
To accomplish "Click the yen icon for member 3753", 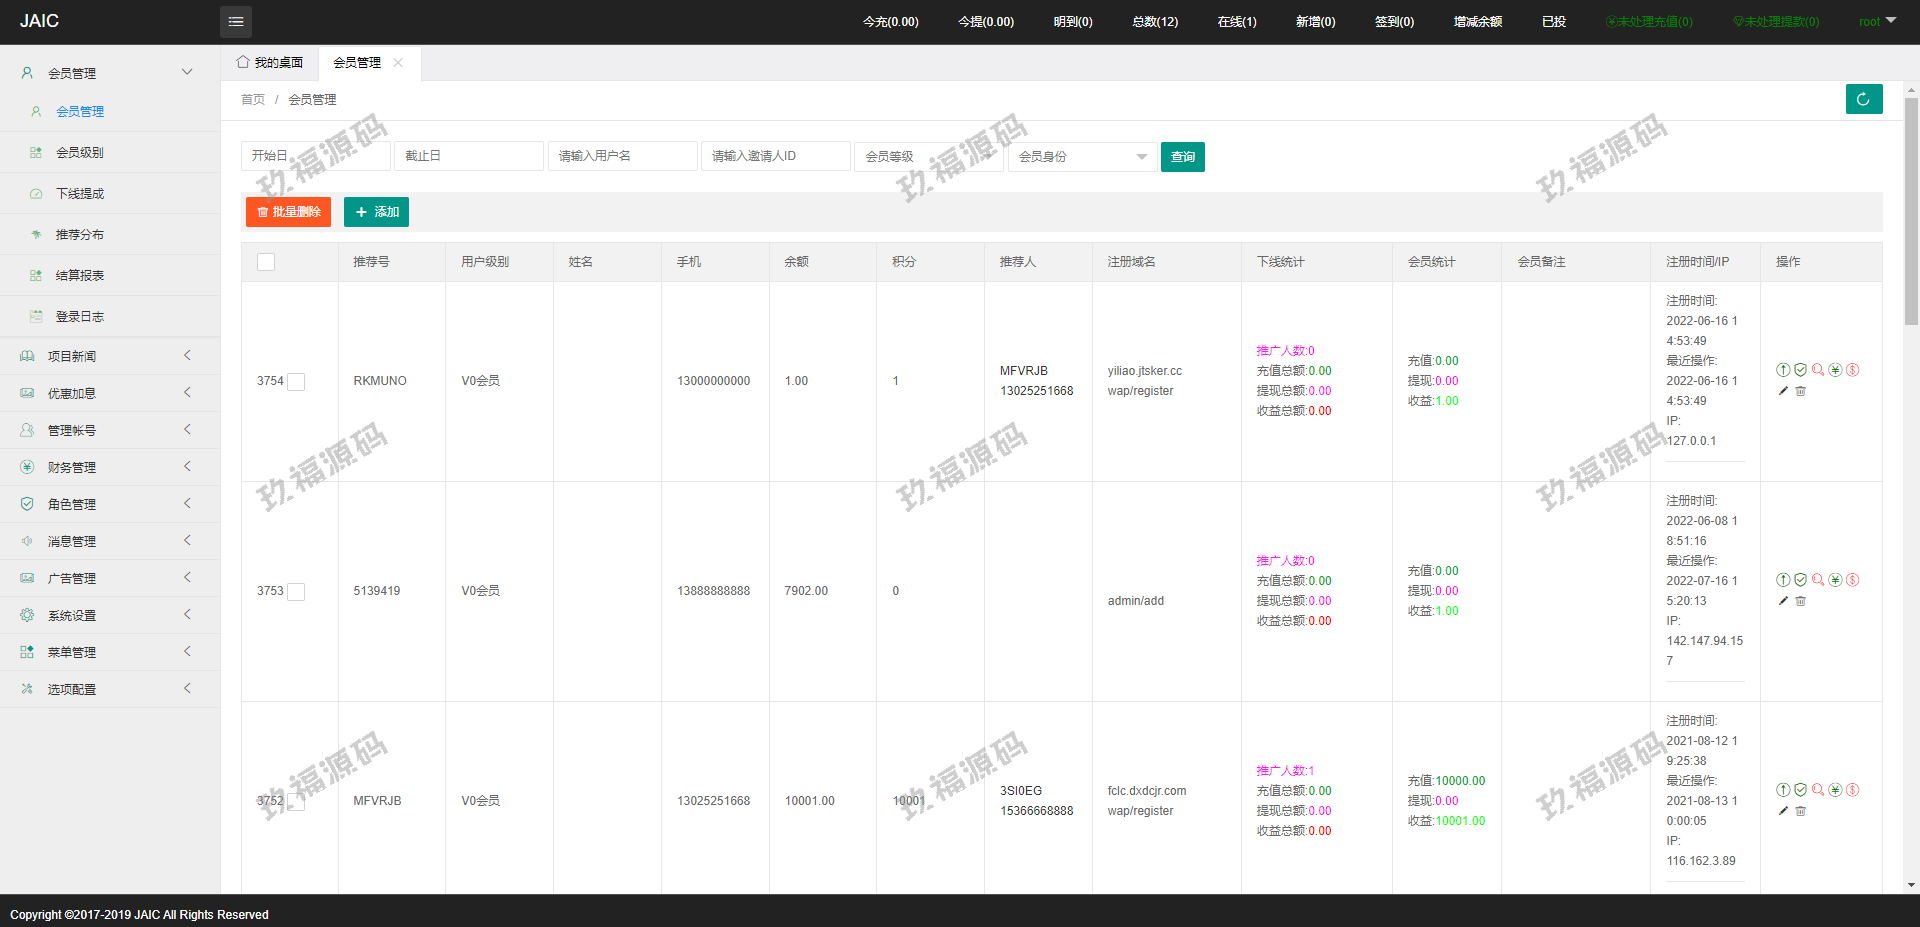I will pyautogui.click(x=1835, y=580).
